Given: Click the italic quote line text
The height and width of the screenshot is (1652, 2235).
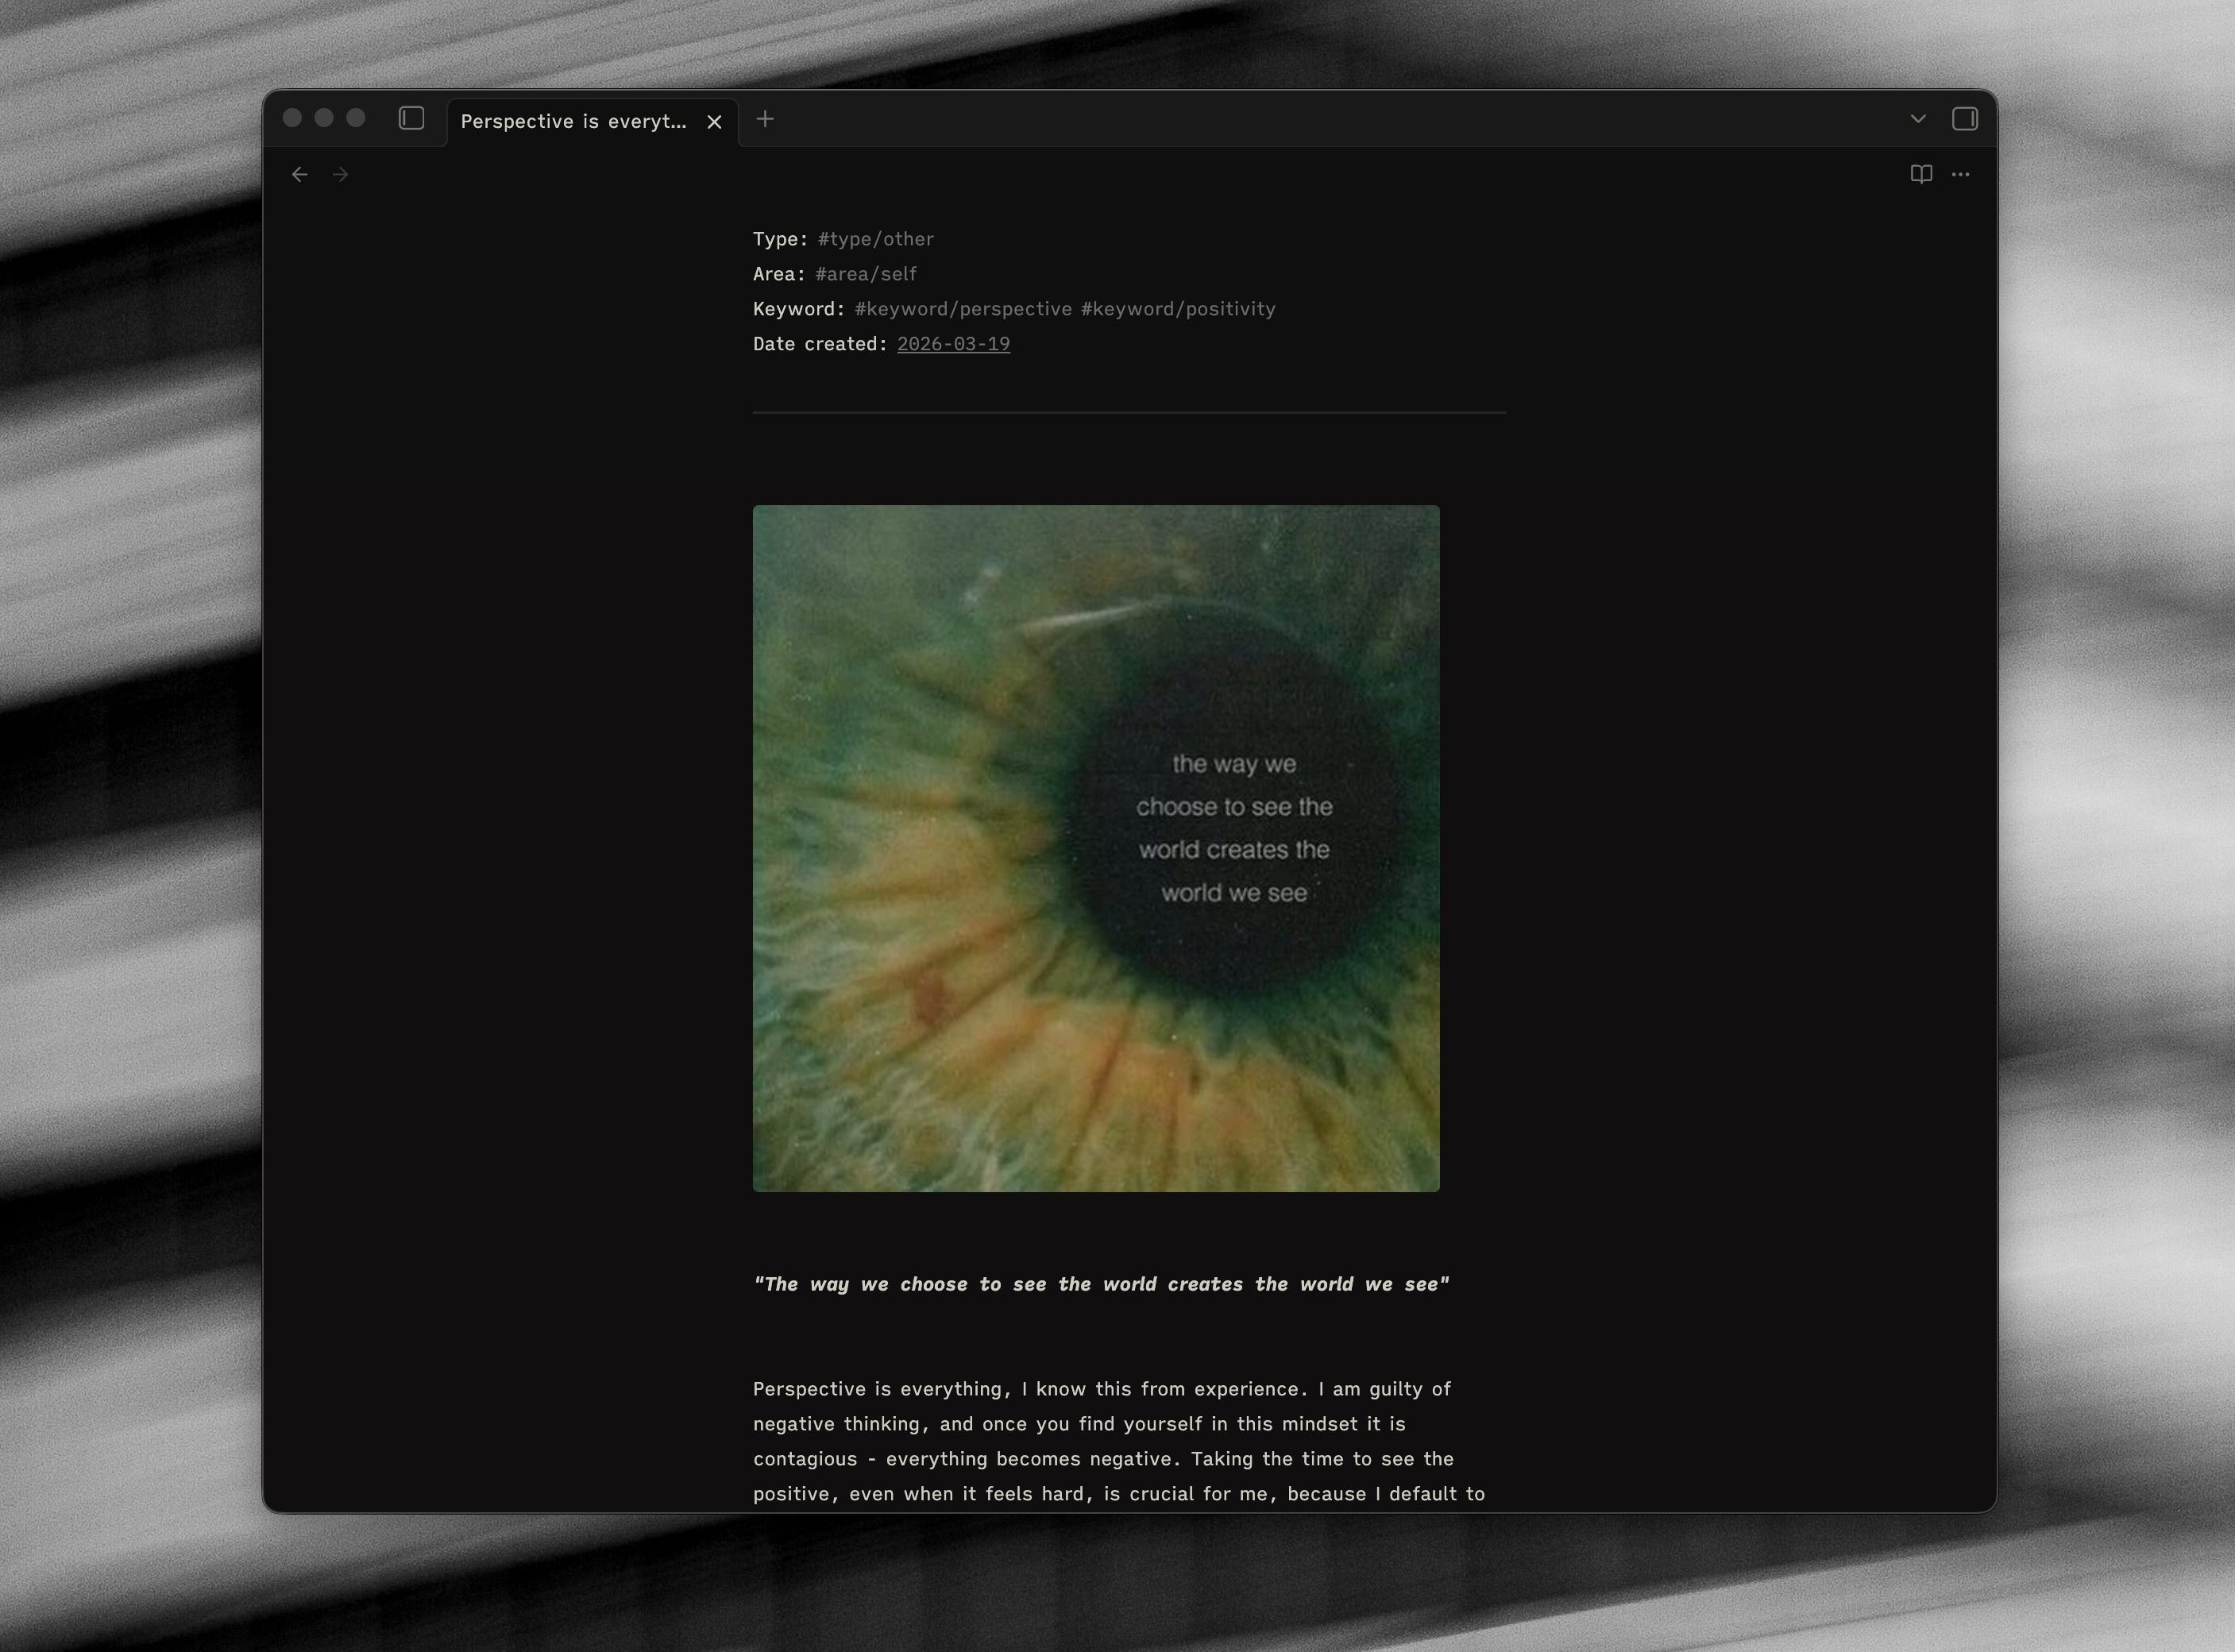Looking at the screenshot, I should [x=1100, y=1284].
